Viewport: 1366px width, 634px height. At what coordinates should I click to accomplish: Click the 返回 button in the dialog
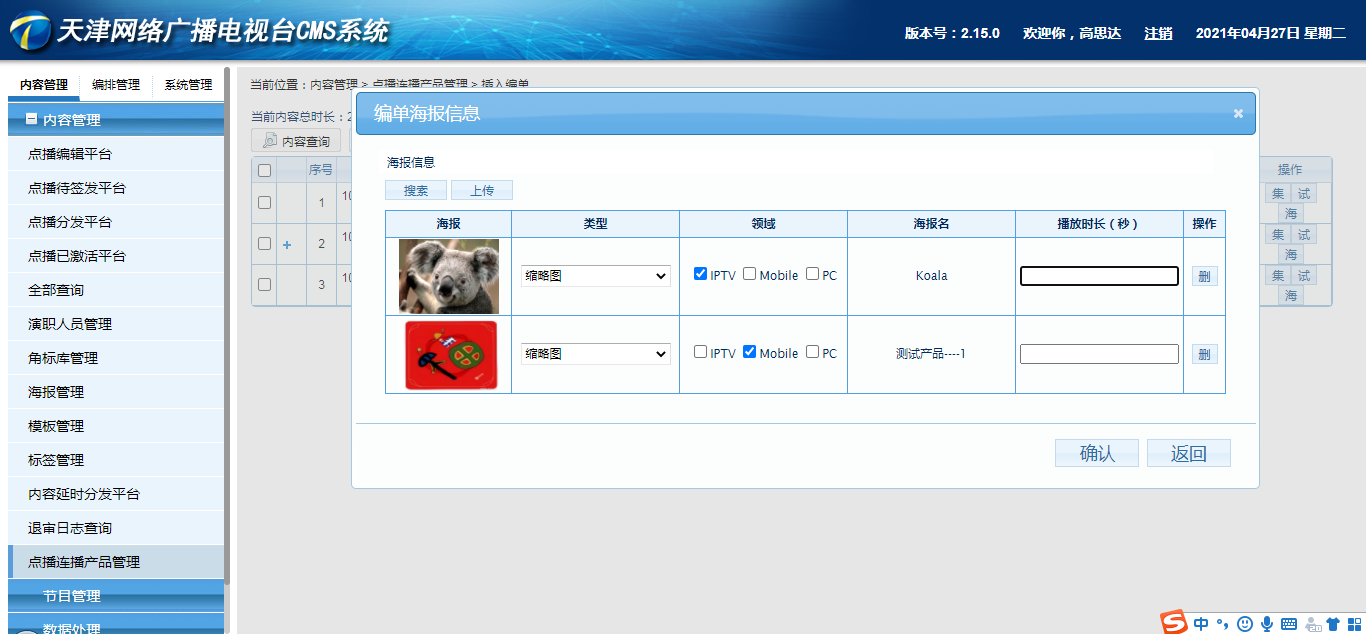pos(1189,453)
